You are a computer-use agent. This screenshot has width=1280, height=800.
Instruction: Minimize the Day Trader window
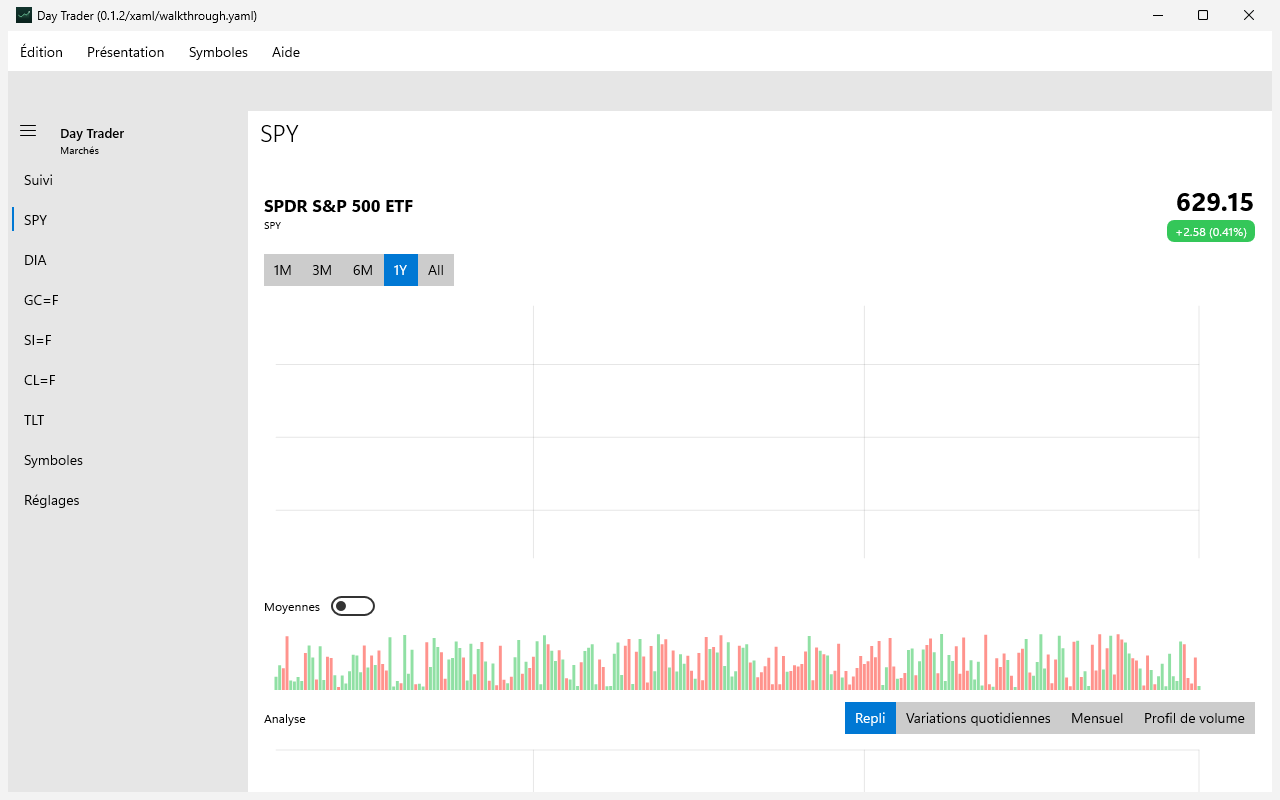point(1158,16)
